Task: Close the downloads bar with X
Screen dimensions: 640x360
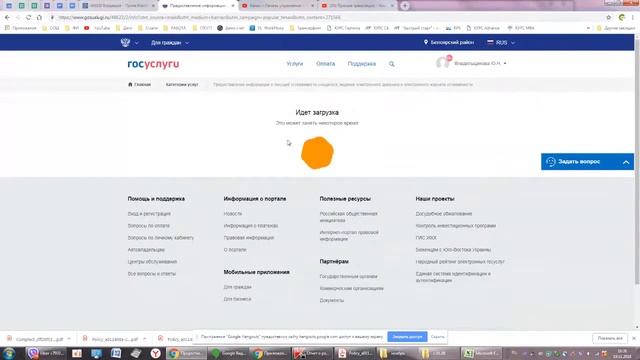Action: 634,338
